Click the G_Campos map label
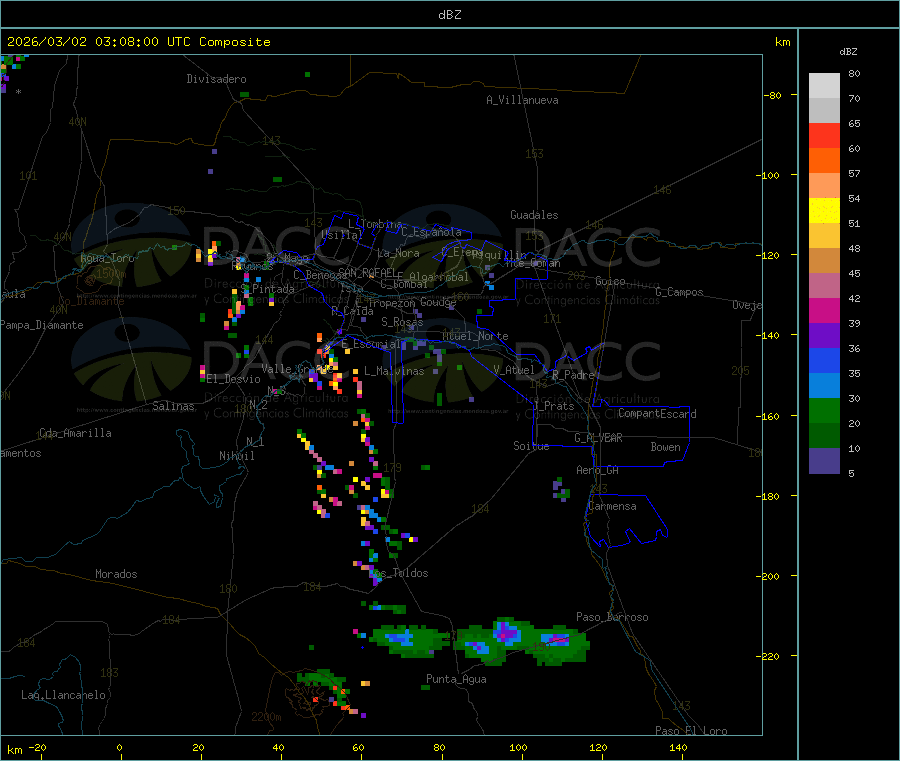 tap(680, 292)
